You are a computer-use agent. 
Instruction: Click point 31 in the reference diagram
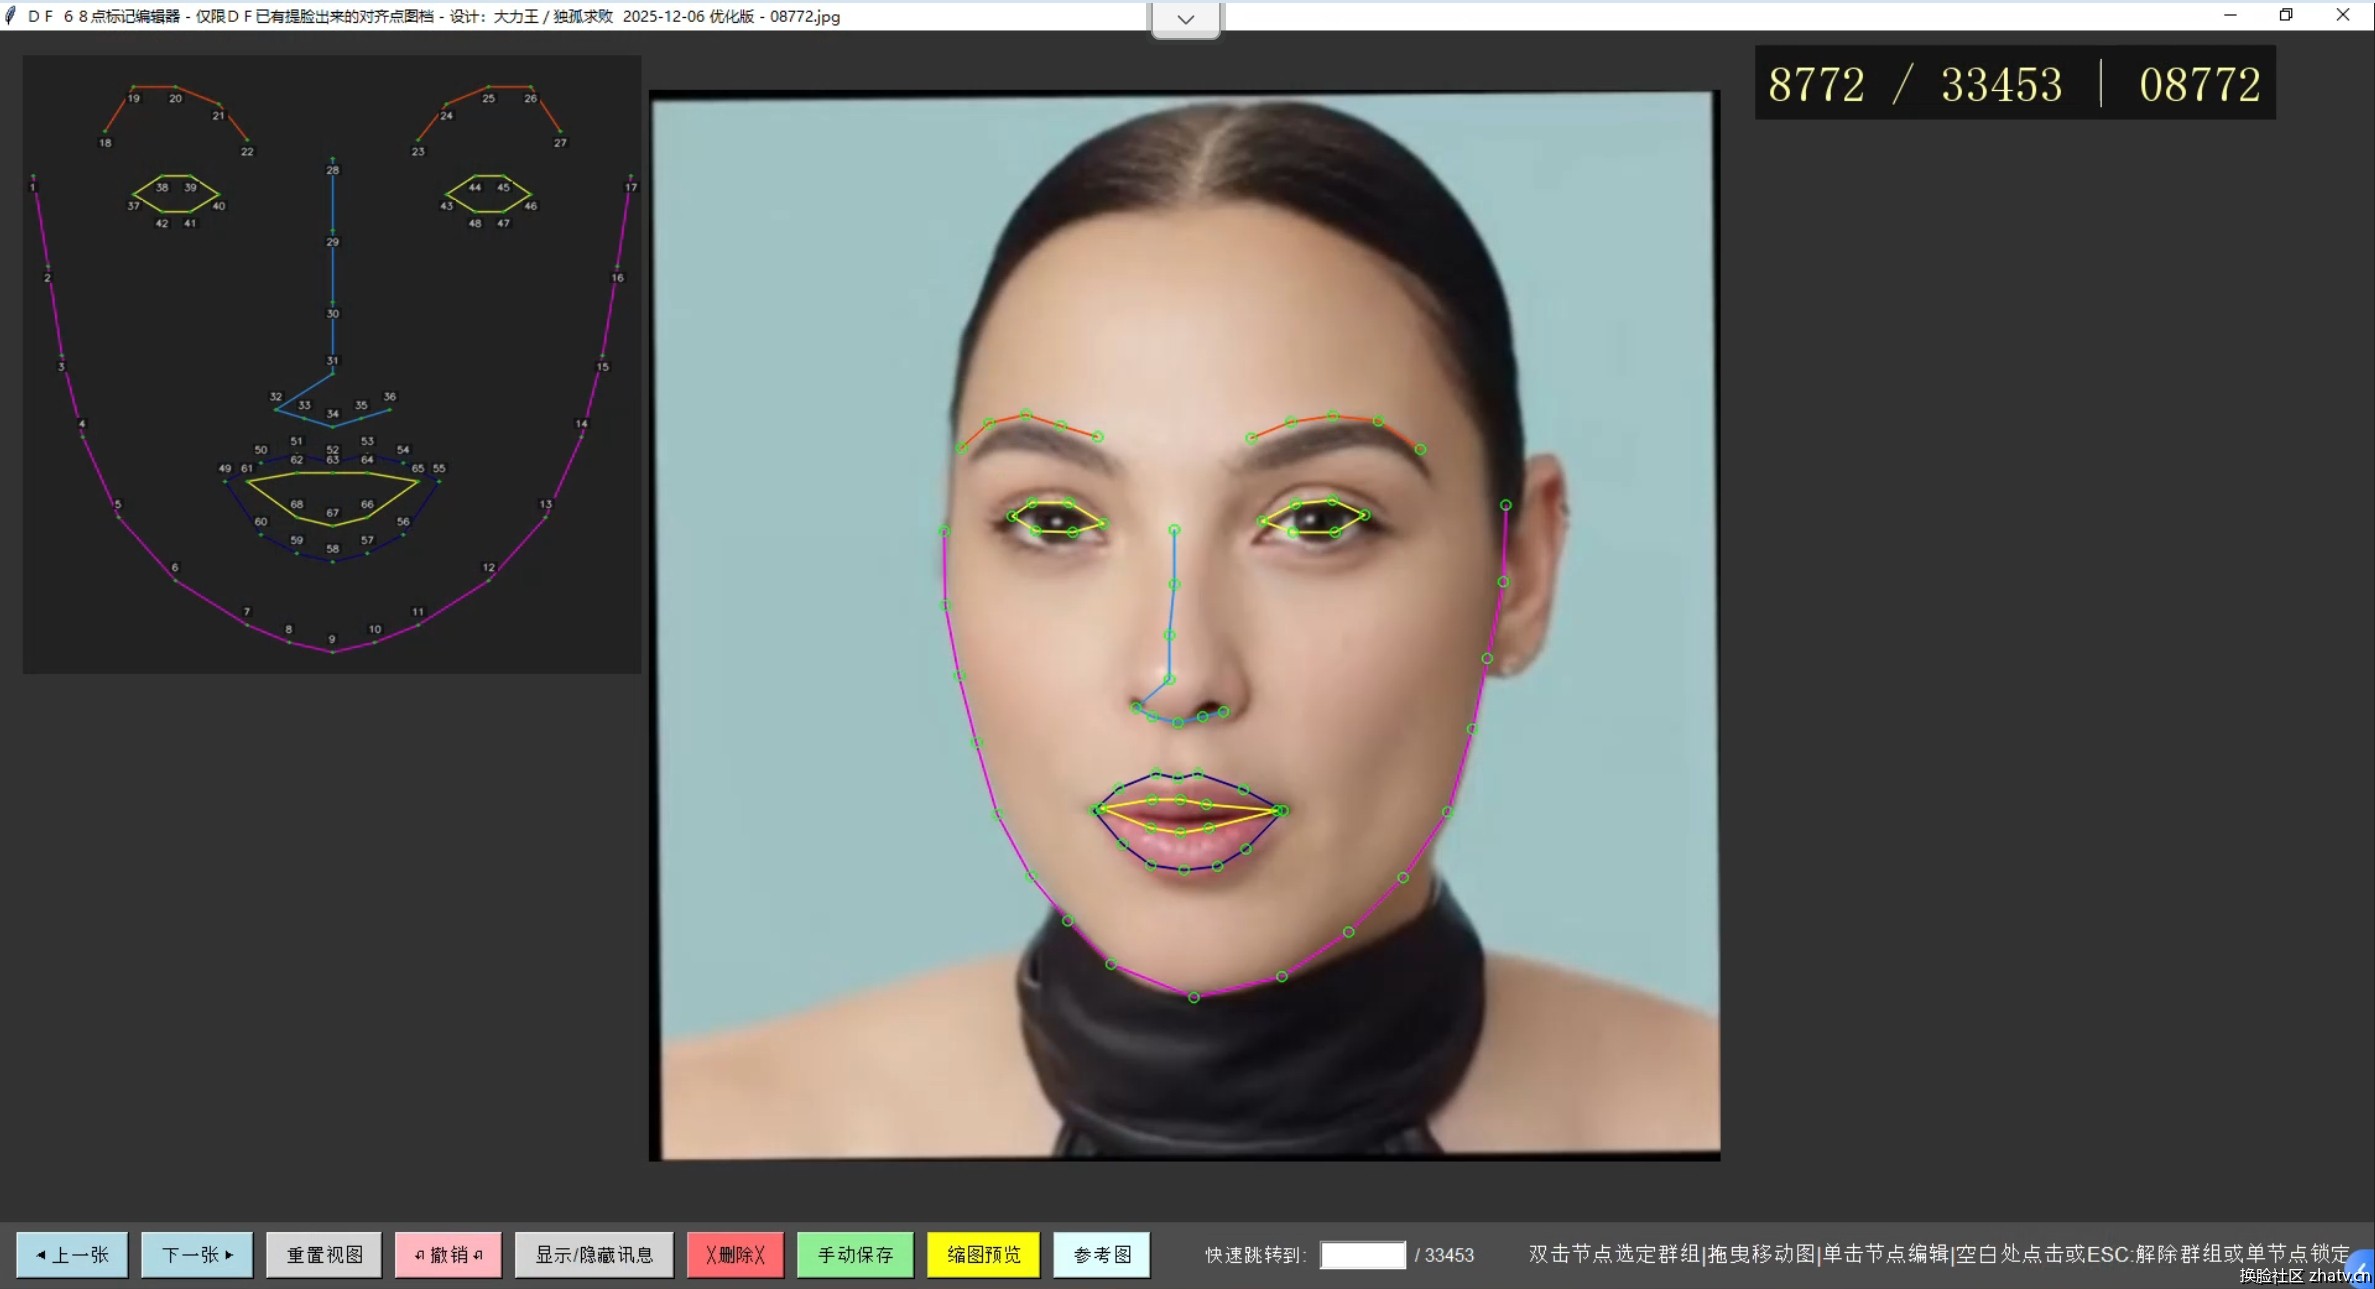[333, 372]
